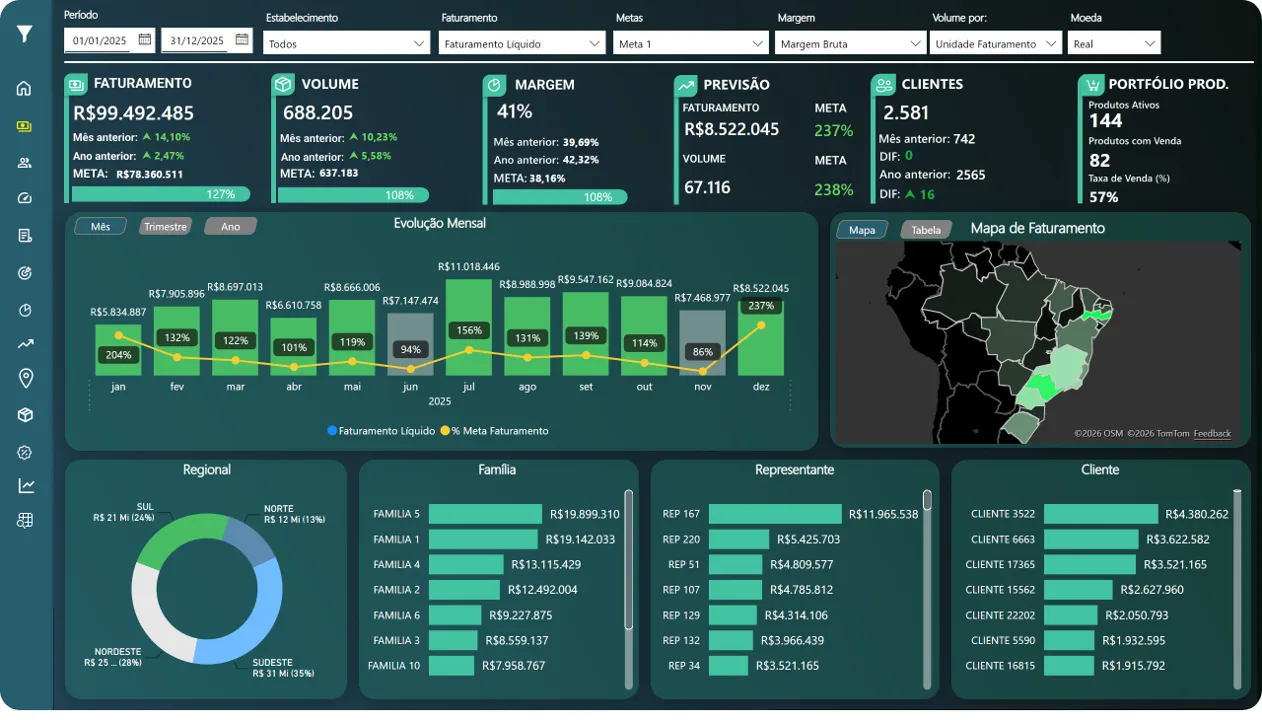1262x720 pixels.
Task: Open the upward trend arrow sidebar icon
Action: coord(25,344)
